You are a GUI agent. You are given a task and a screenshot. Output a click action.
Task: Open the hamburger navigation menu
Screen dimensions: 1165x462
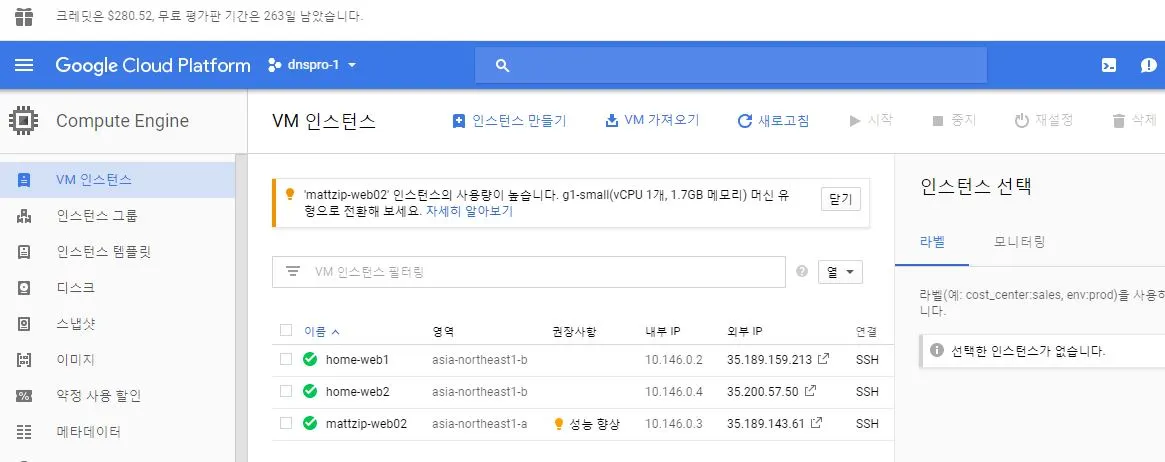pos(24,65)
